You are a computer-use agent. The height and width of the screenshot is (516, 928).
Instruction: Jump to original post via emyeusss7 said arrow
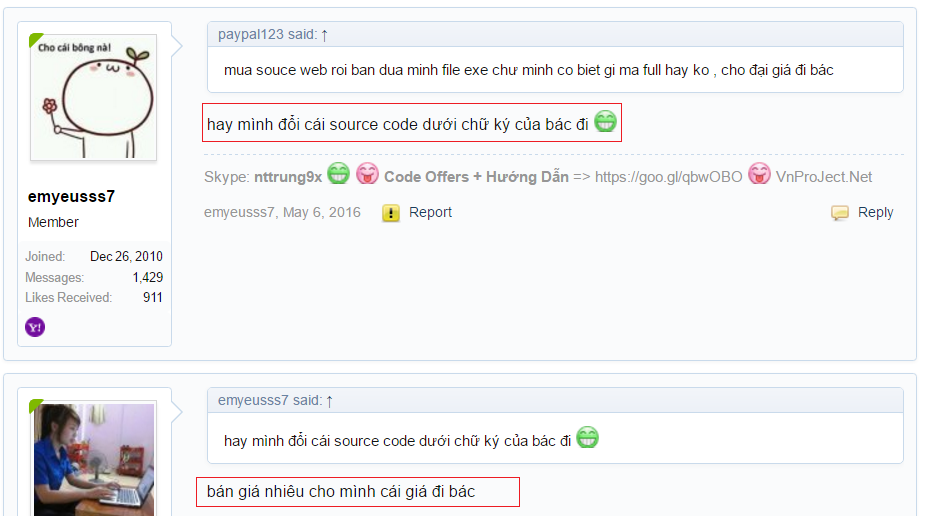click(x=330, y=401)
